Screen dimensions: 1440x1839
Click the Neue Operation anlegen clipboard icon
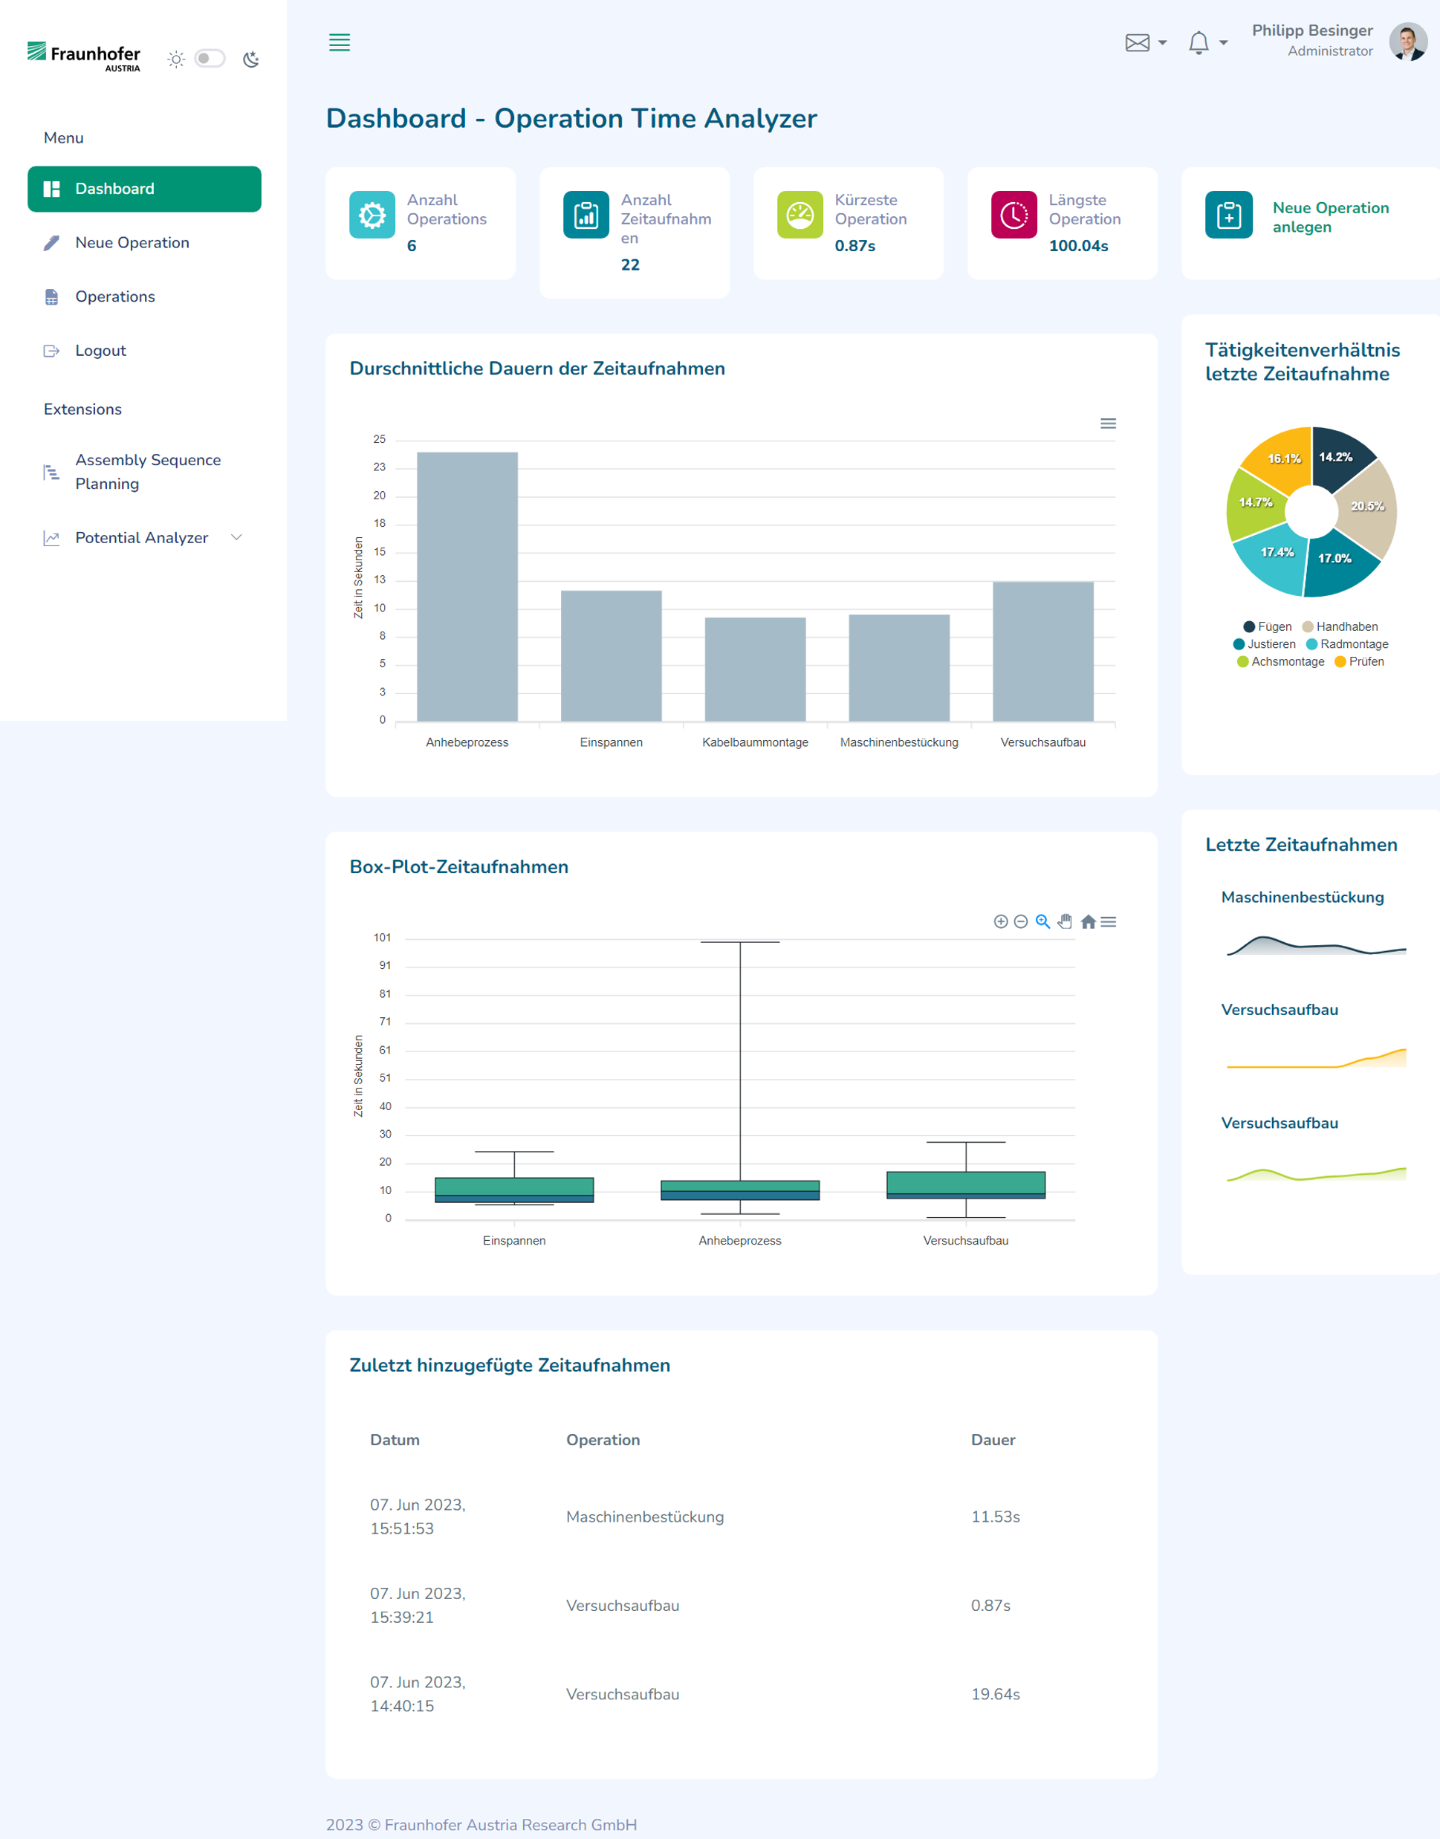[x=1228, y=215]
